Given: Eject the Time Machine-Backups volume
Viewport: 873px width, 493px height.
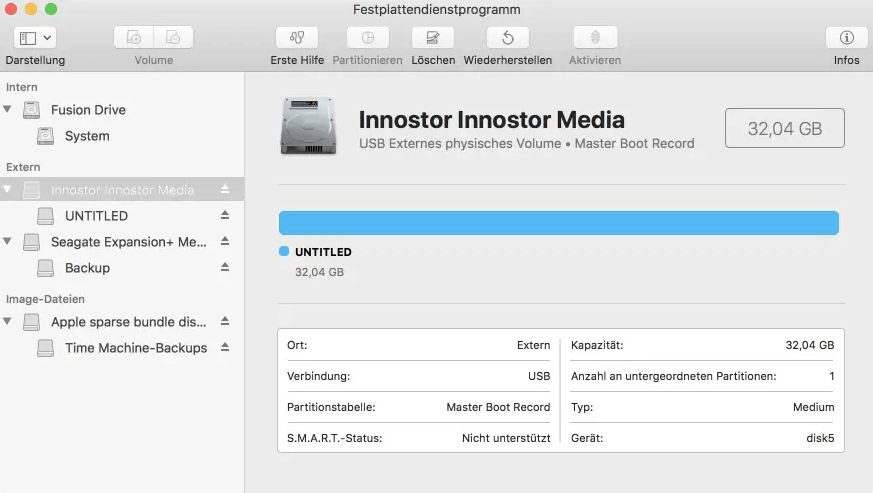Looking at the screenshot, I should (x=225, y=347).
